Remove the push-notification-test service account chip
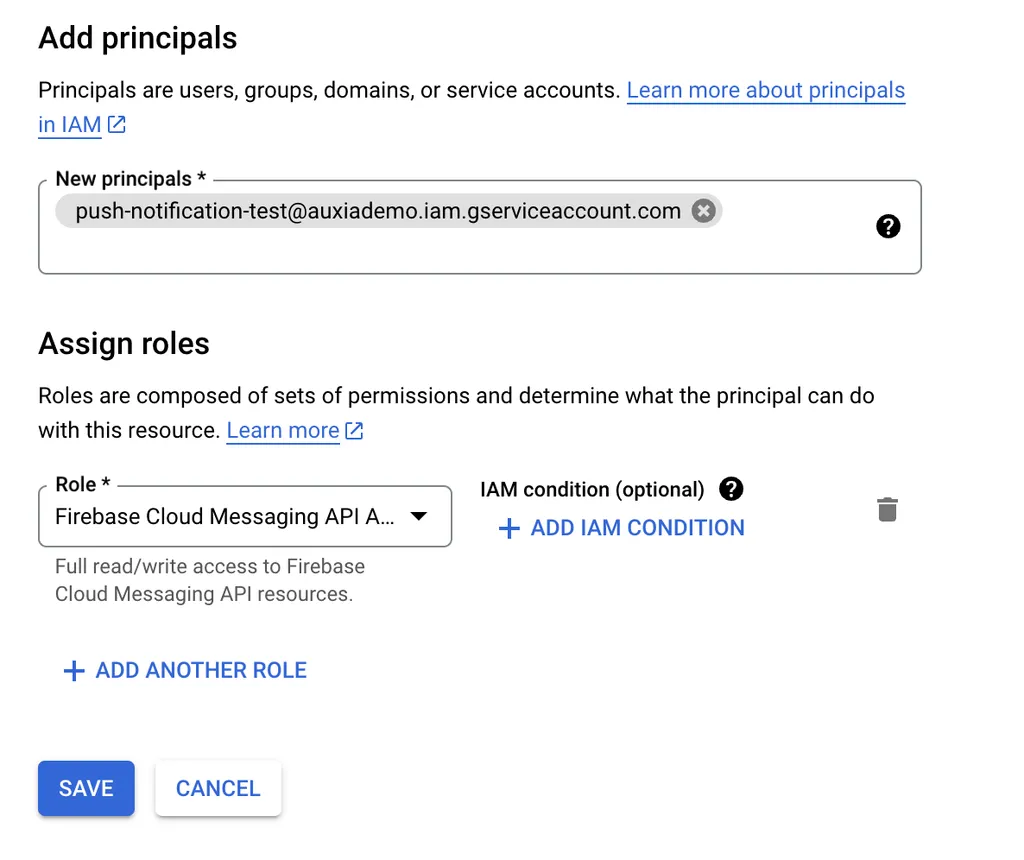This screenshot has width=1024, height=860. click(x=703, y=210)
